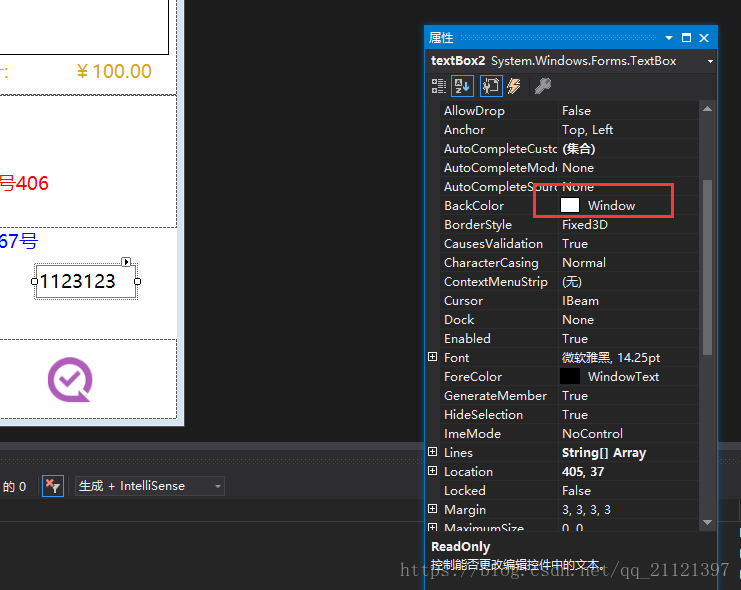Select the BorderStyle property row

(569, 225)
